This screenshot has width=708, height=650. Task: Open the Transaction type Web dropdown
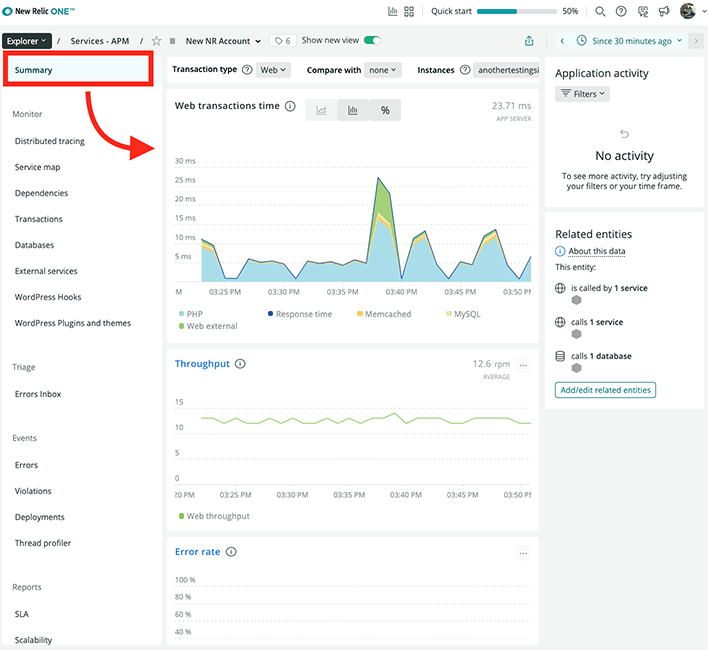pyautogui.click(x=273, y=70)
